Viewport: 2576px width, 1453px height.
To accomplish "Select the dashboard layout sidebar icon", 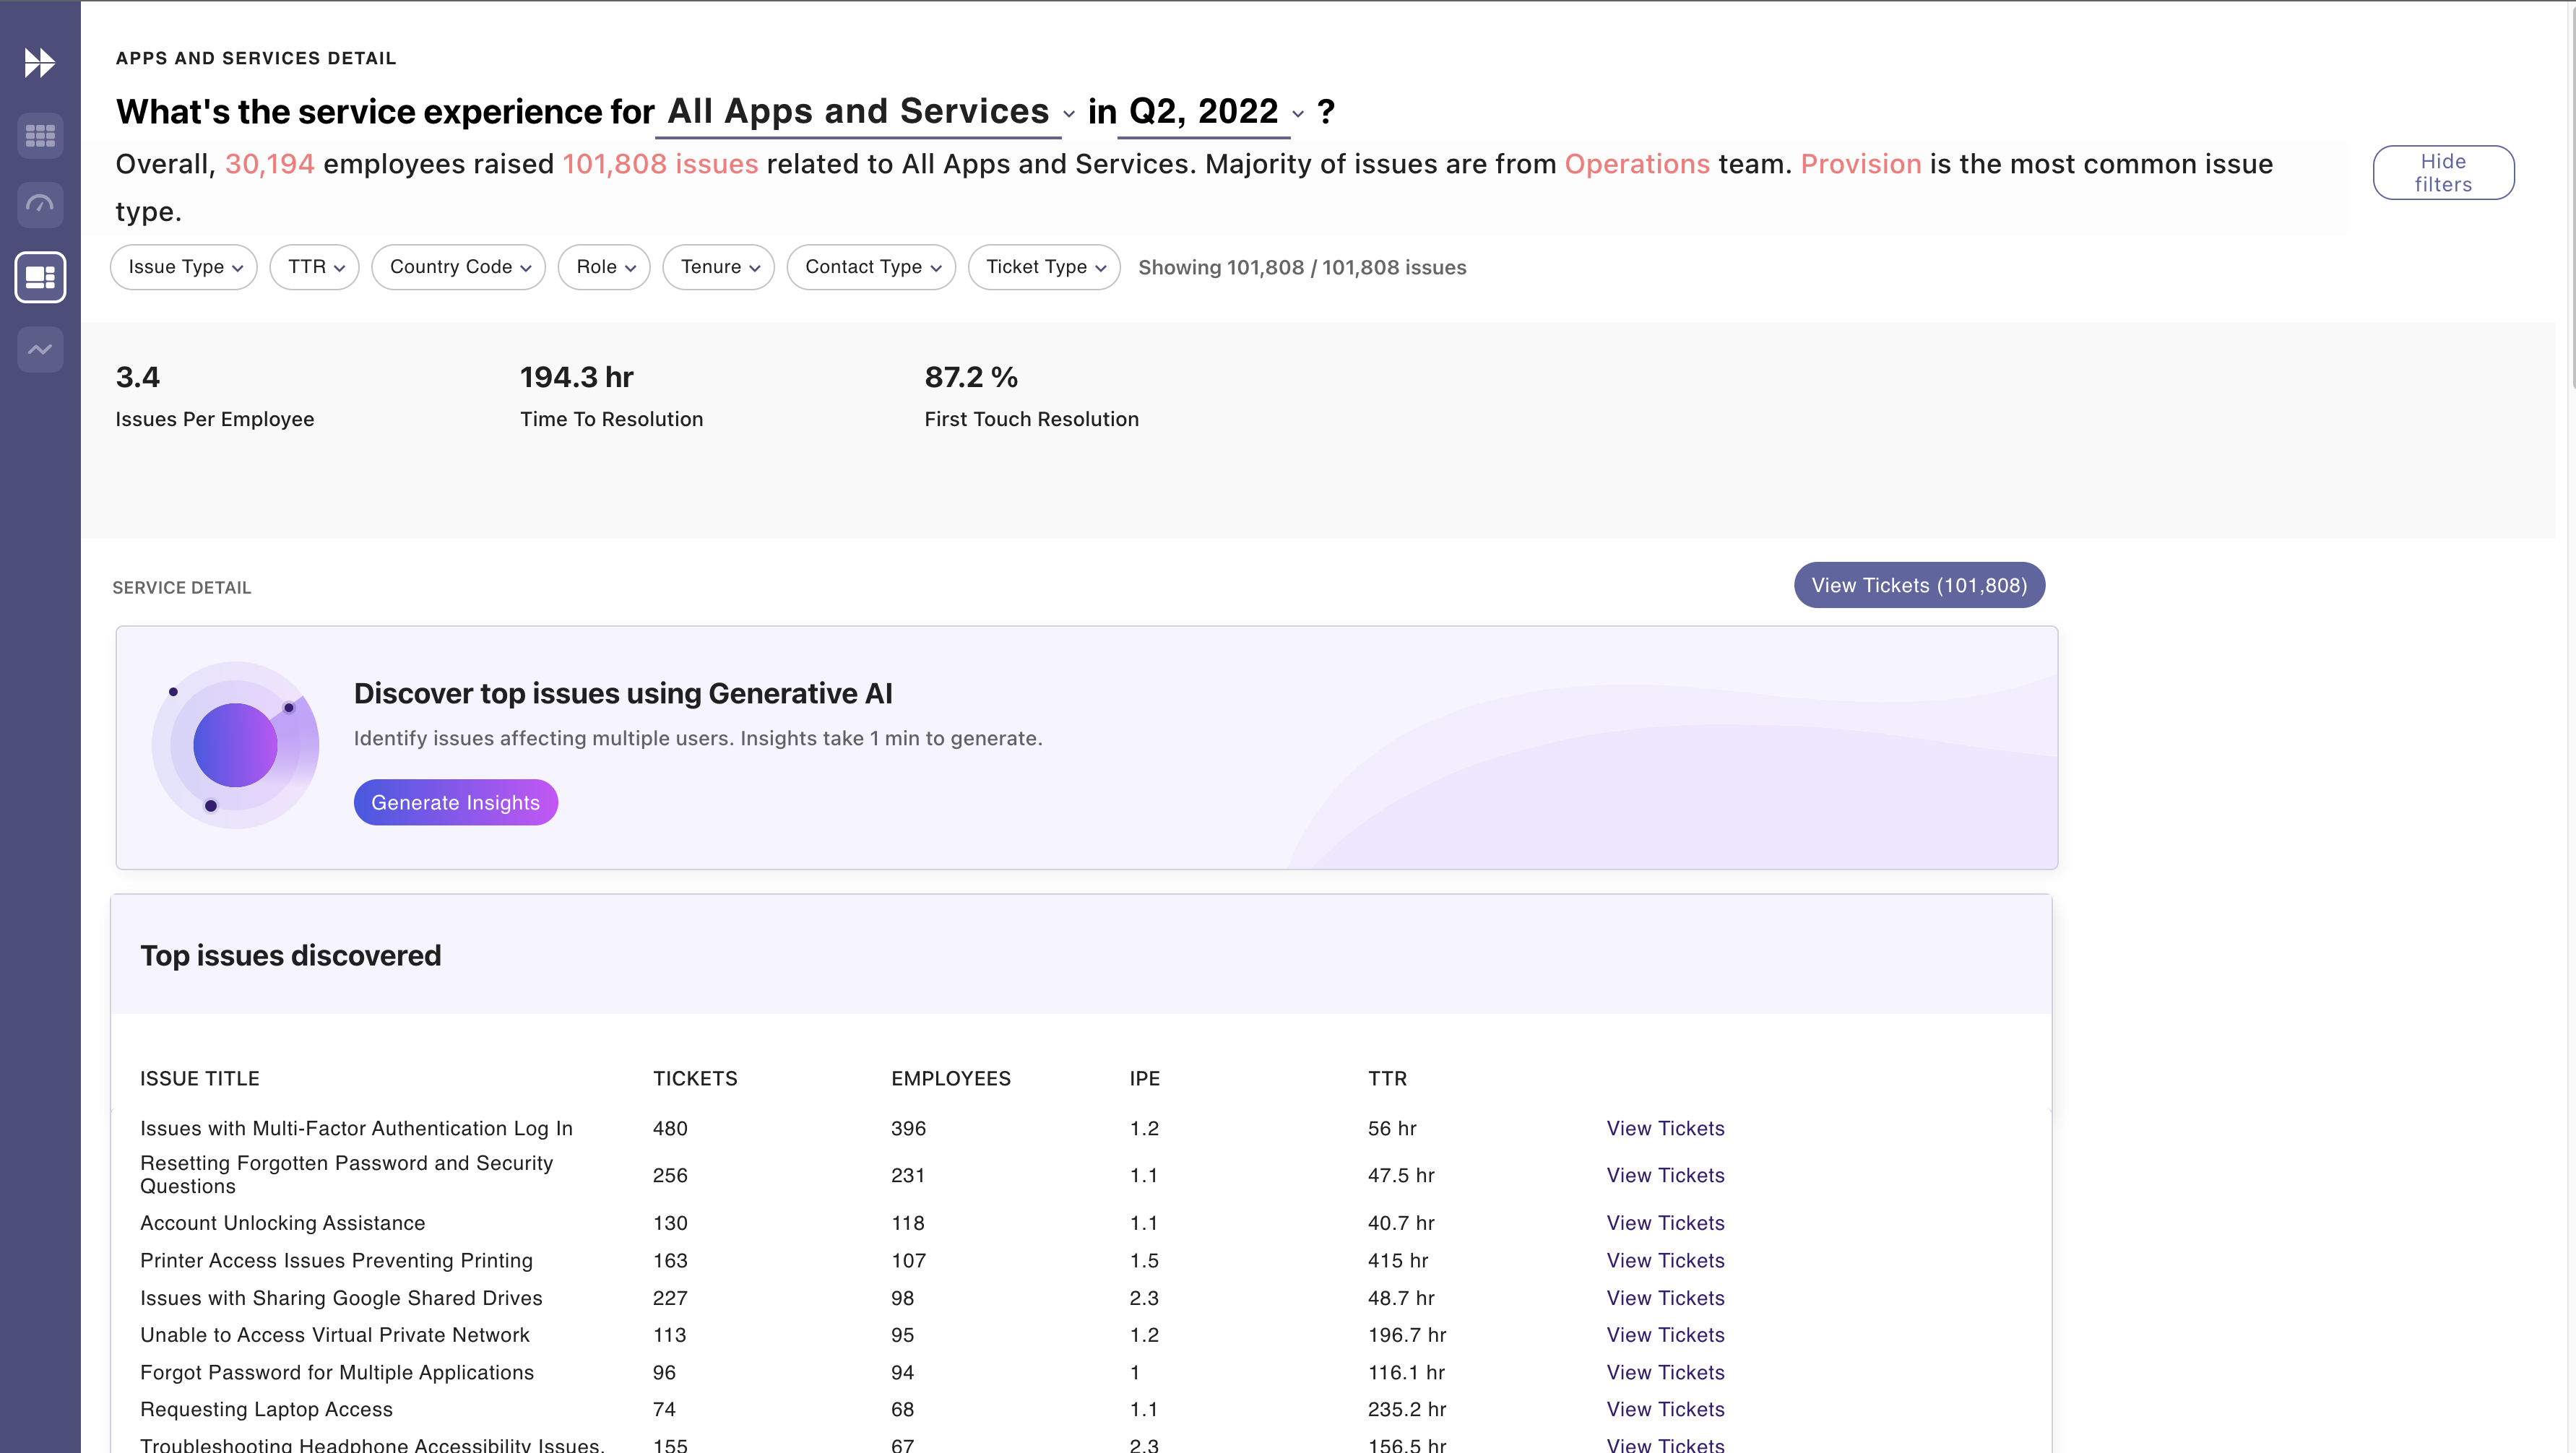I will [x=40, y=277].
